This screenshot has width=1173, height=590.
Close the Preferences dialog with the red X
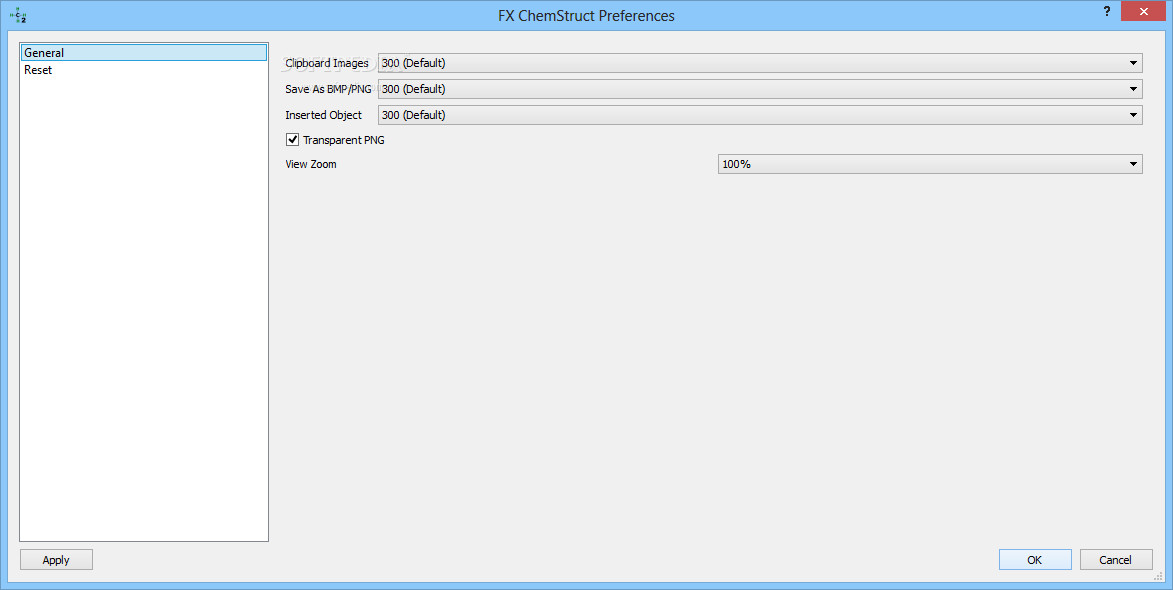click(x=1145, y=12)
